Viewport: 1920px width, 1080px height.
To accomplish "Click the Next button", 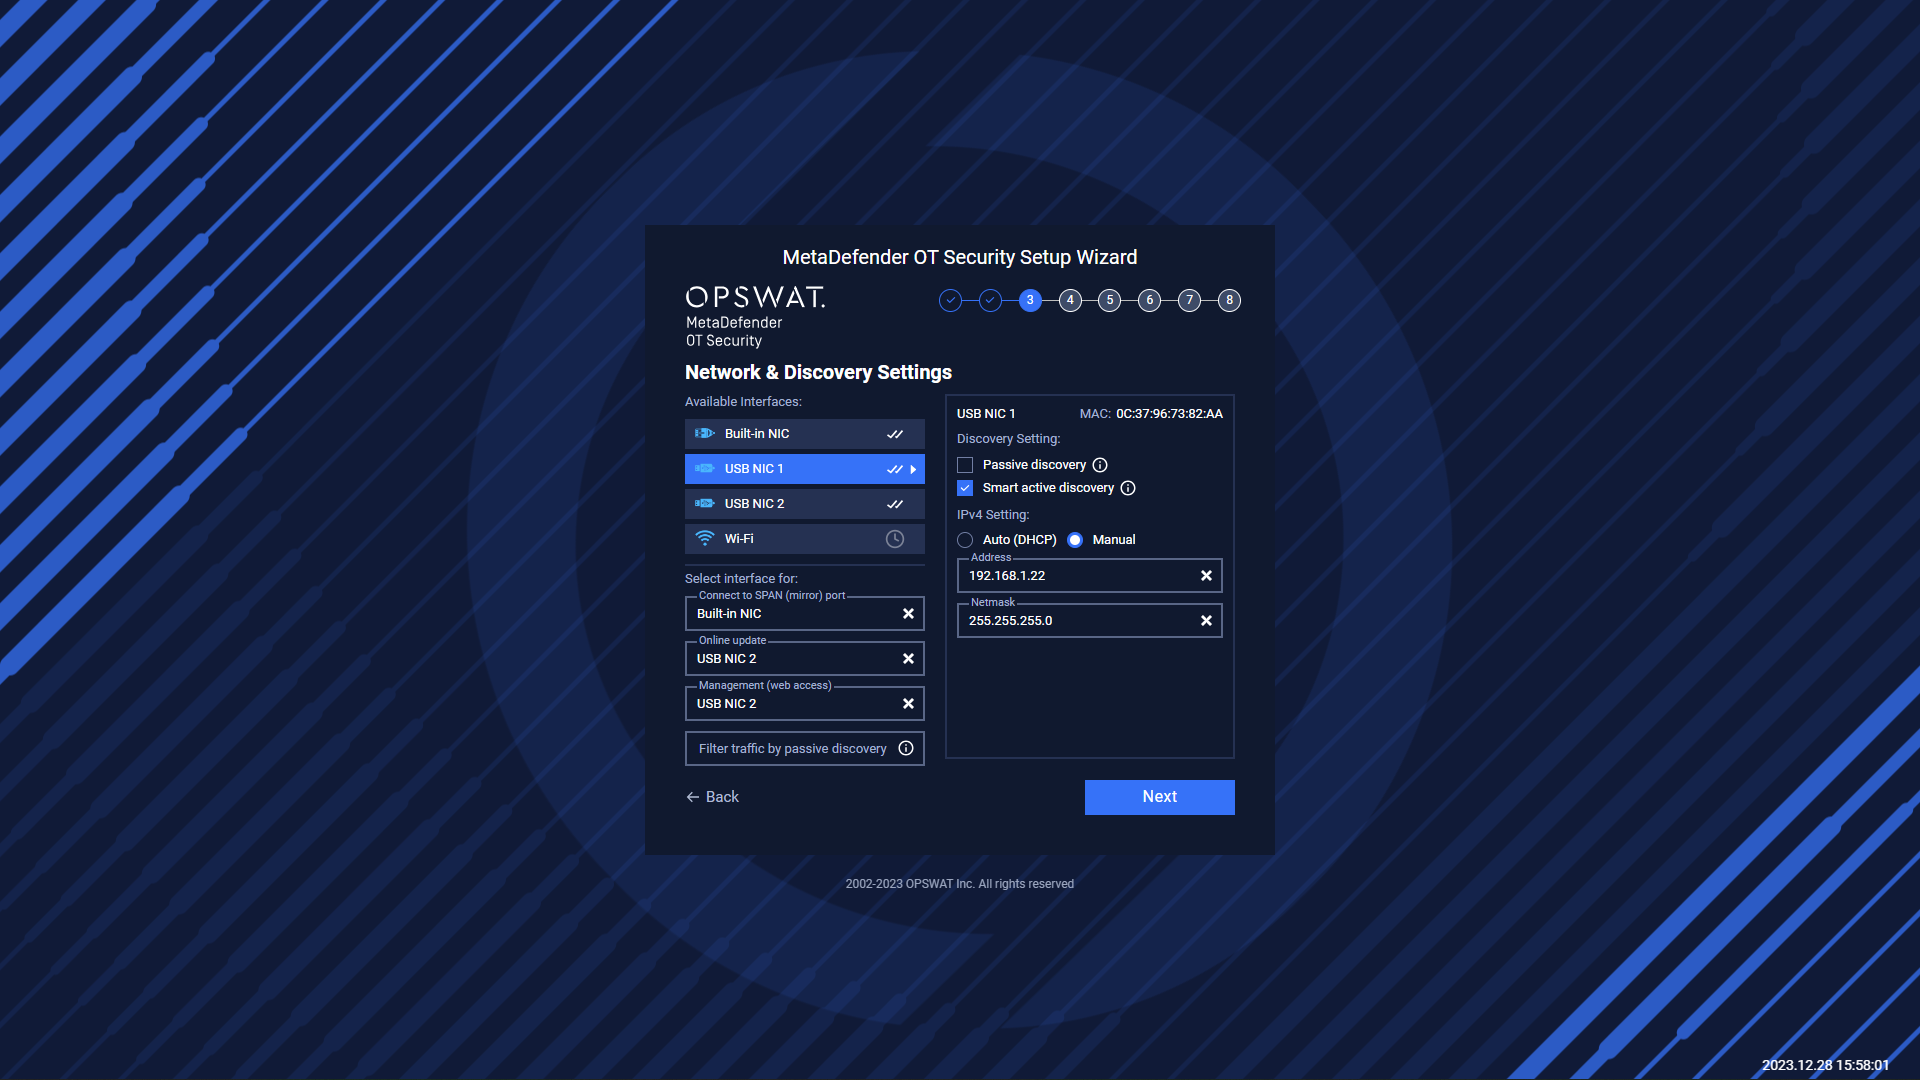I will pyautogui.click(x=1160, y=797).
